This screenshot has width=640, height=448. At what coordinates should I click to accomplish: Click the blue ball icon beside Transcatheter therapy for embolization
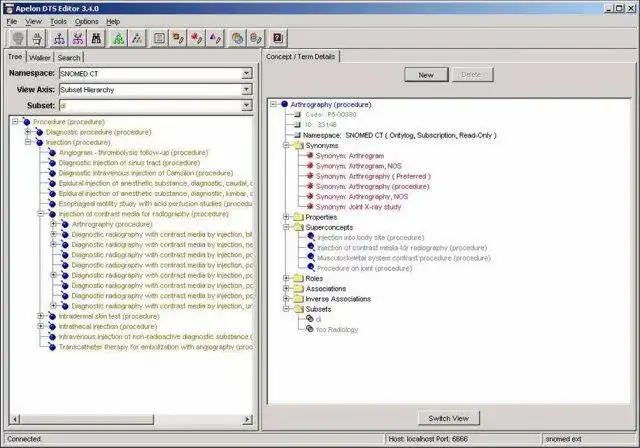point(52,347)
